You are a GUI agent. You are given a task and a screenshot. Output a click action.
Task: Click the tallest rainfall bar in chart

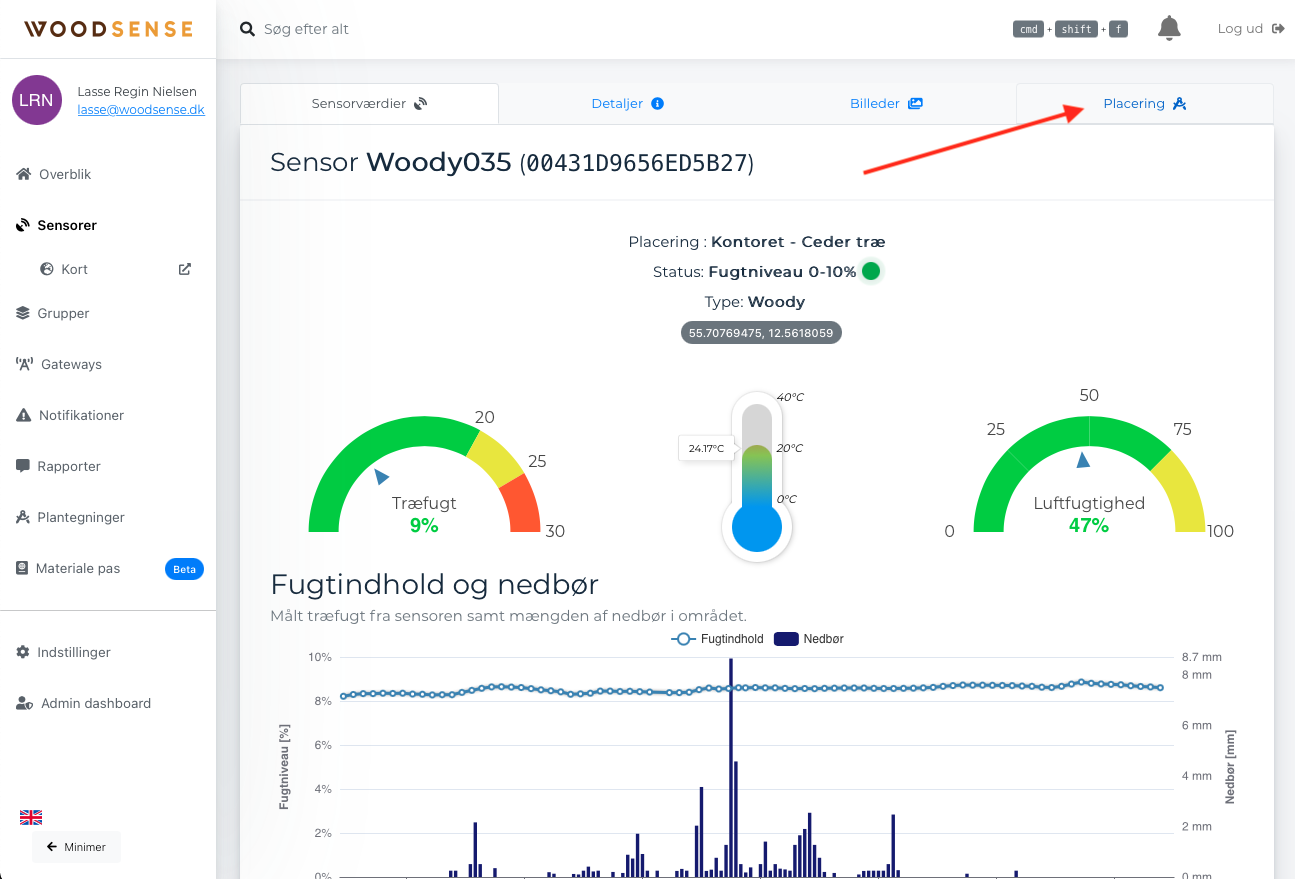(731, 767)
